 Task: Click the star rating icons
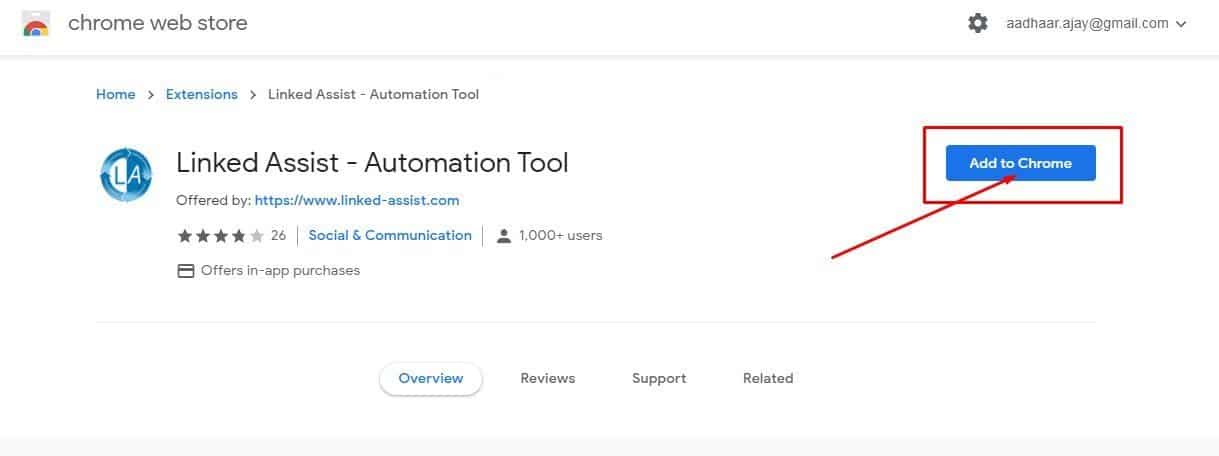(x=220, y=236)
